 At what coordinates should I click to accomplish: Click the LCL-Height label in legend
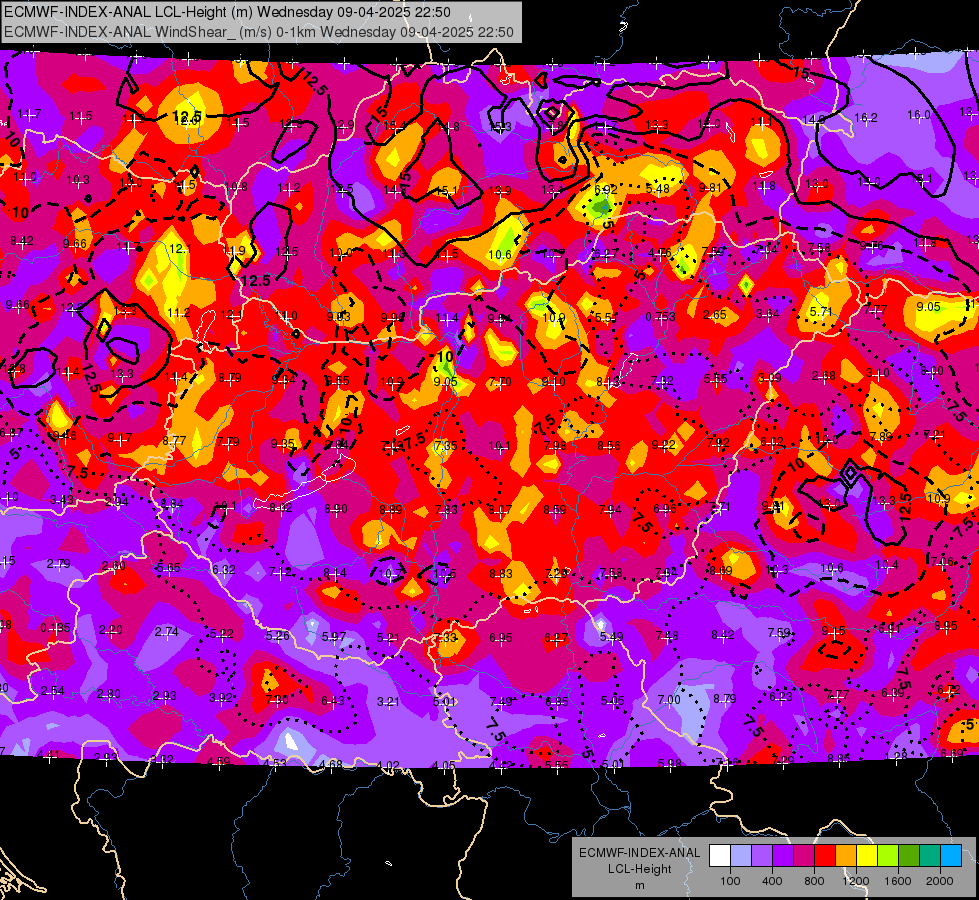pyautogui.click(x=639, y=869)
